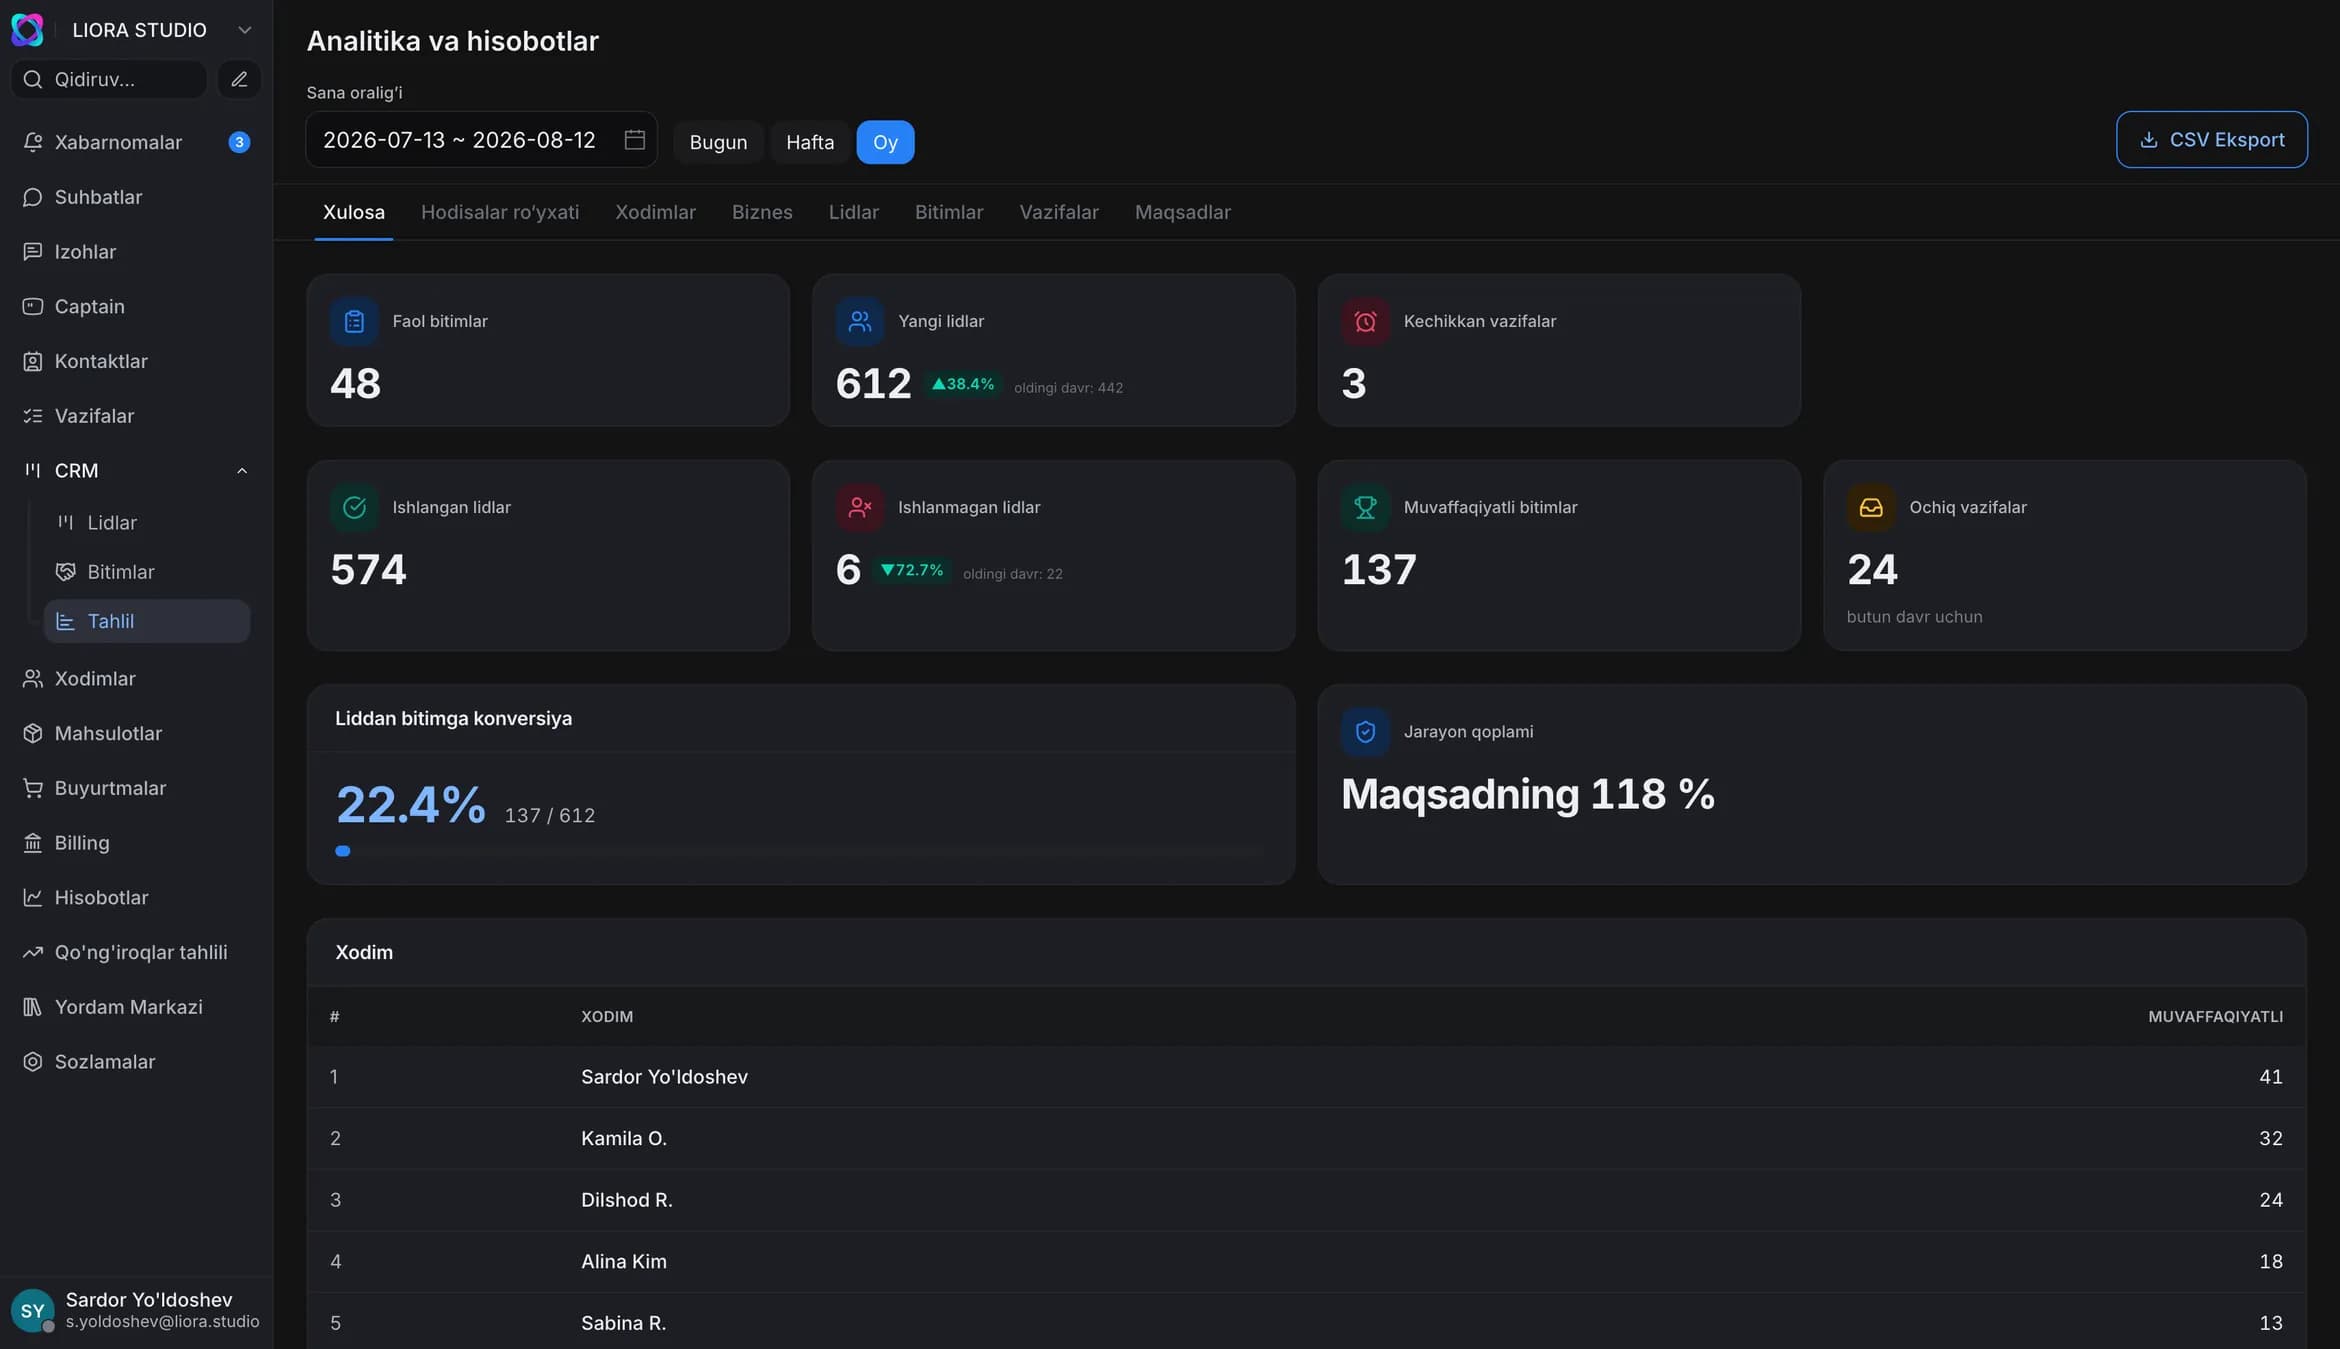Click the SY user avatar
The width and height of the screenshot is (2340, 1349).
click(32, 1310)
